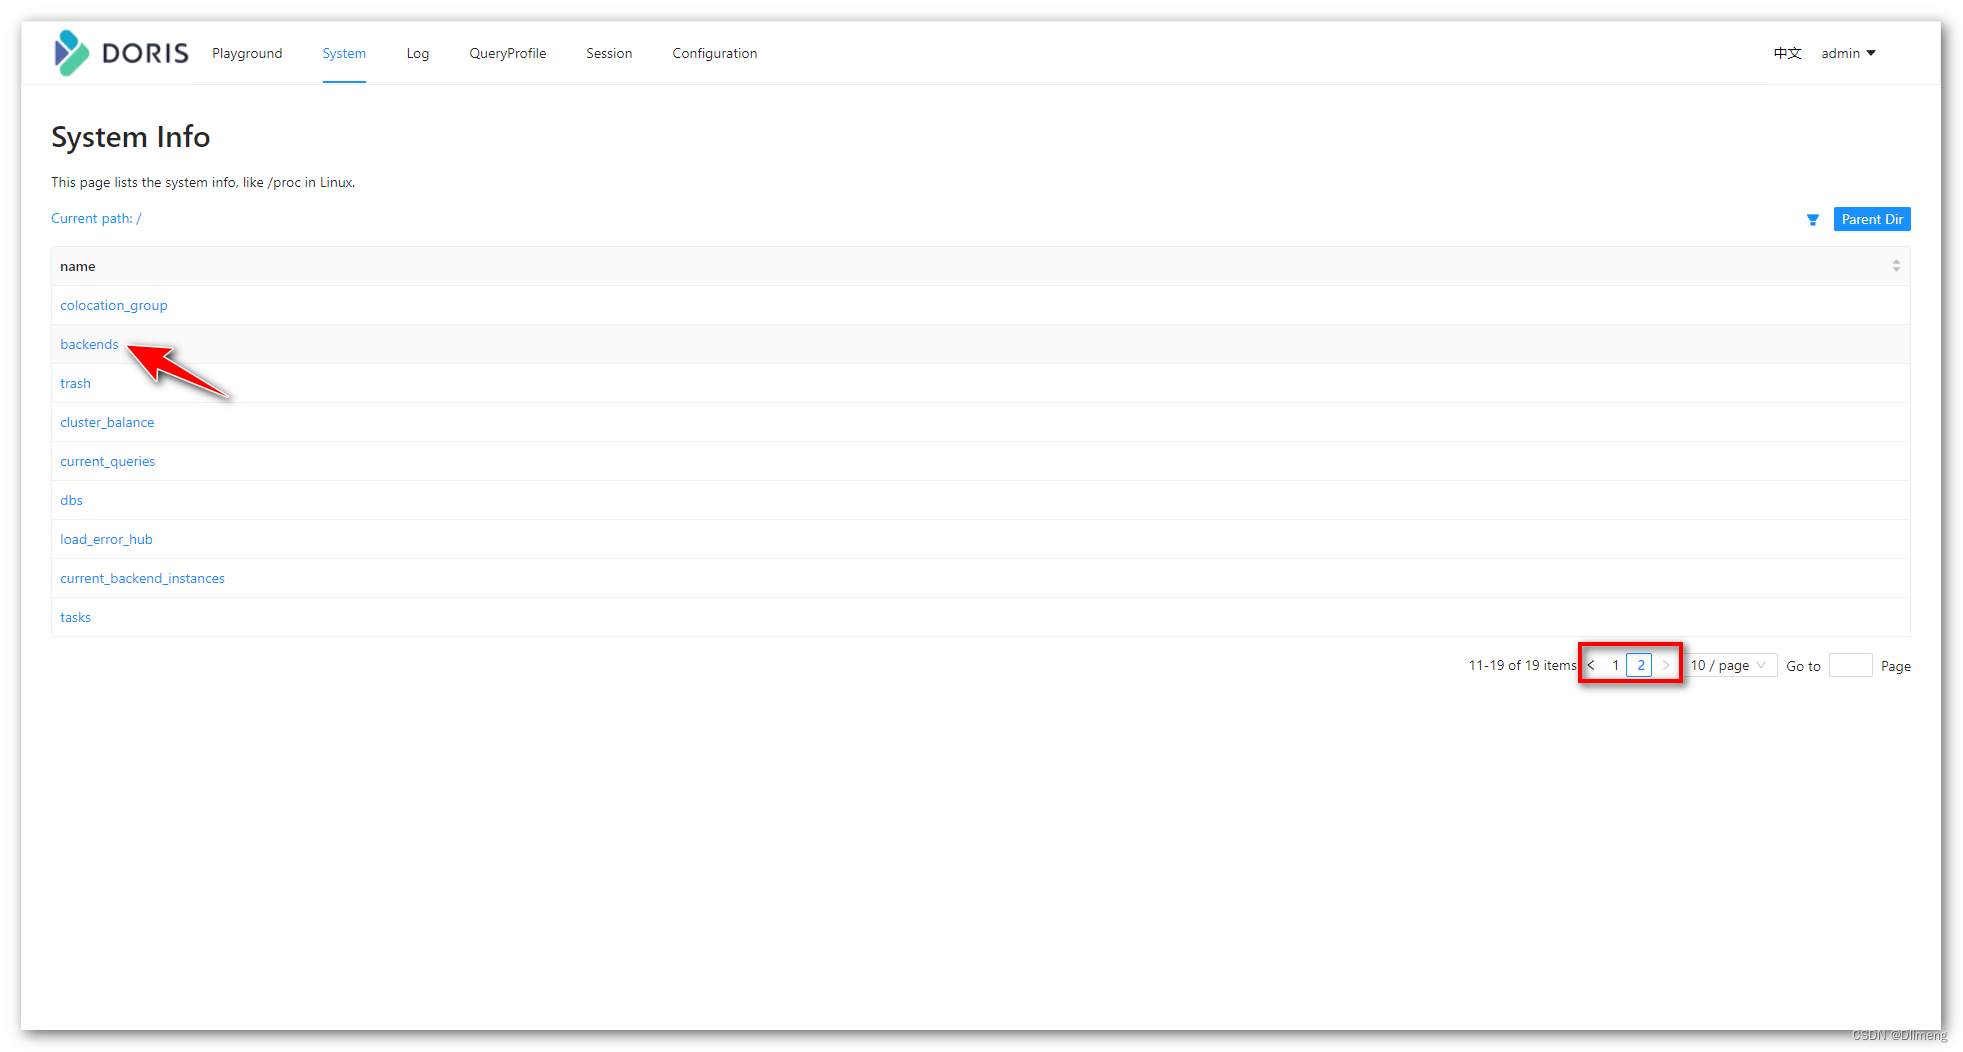Screen dimensions: 1963x1052
Task: Select pagination page 2
Action: pyautogui.click(x=1640, y=665)
